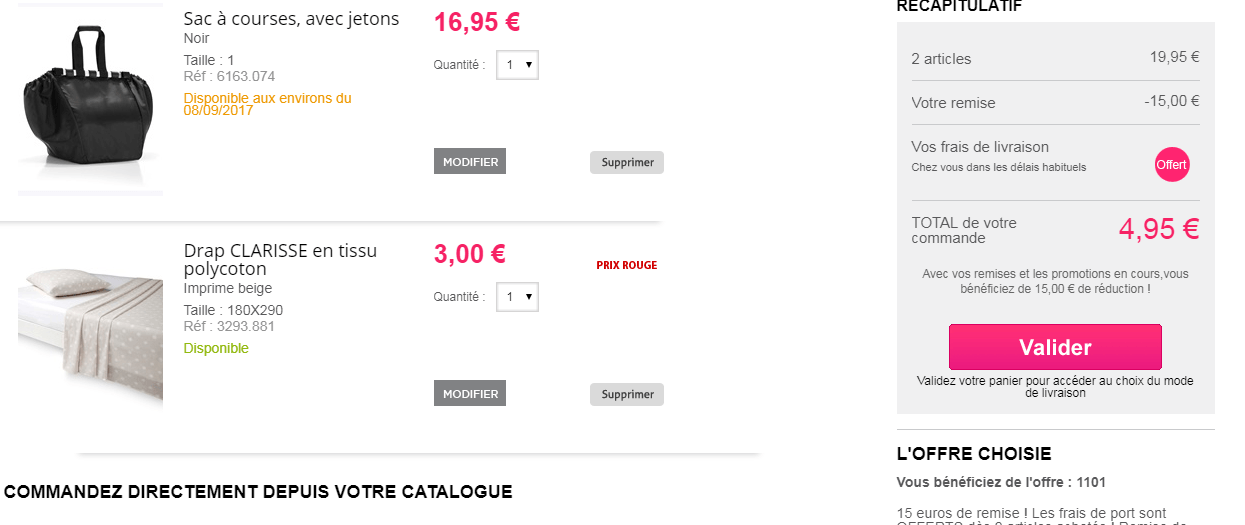
Task: Click the PRIX ROUGE label
Action: coord(626,266)
